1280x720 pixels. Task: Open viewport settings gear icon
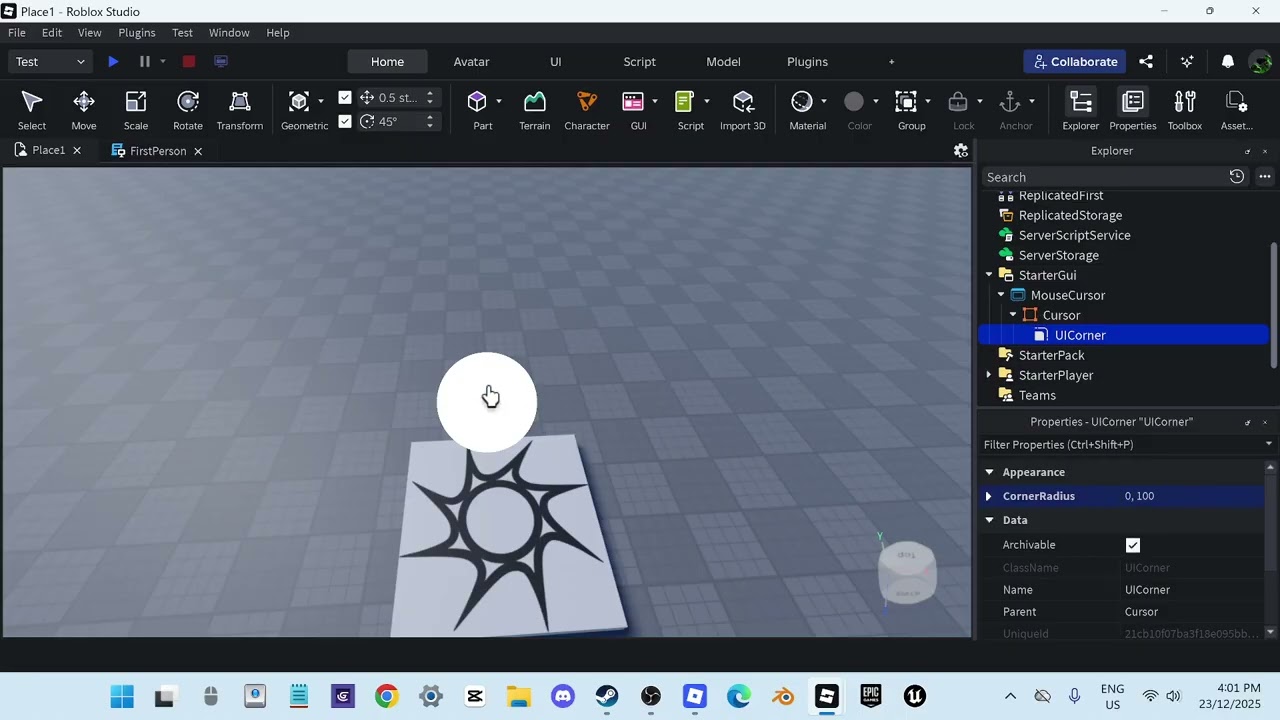961,151
